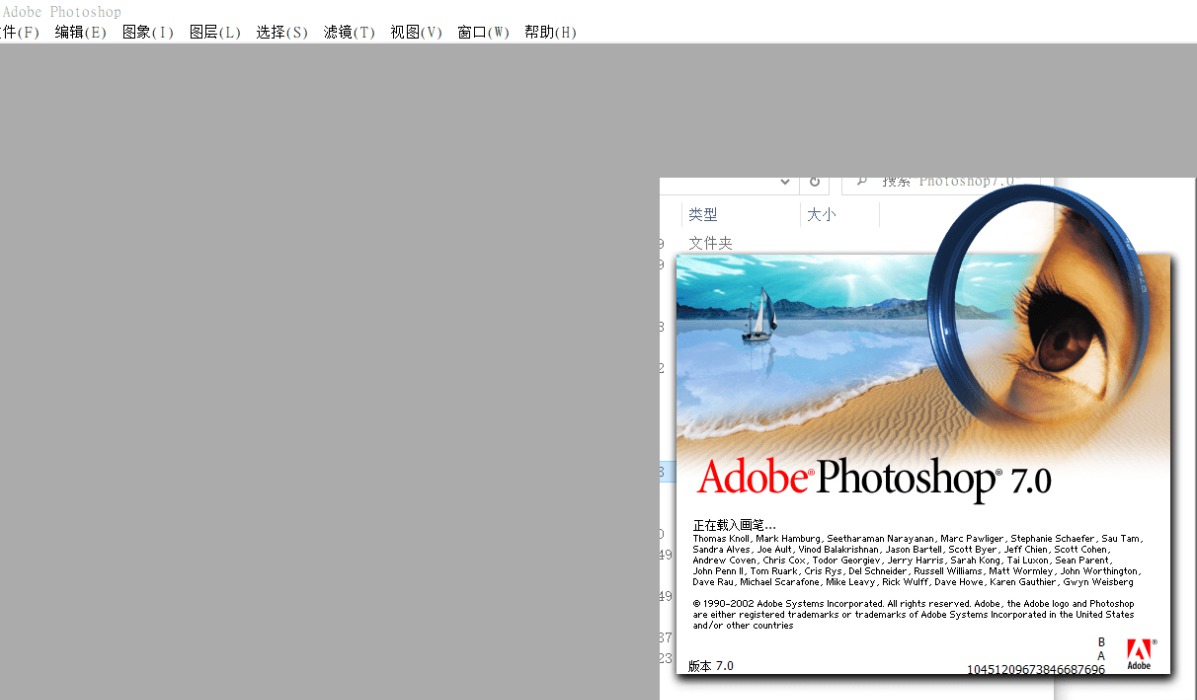Open the 图象(I) menu

(147, 32)
